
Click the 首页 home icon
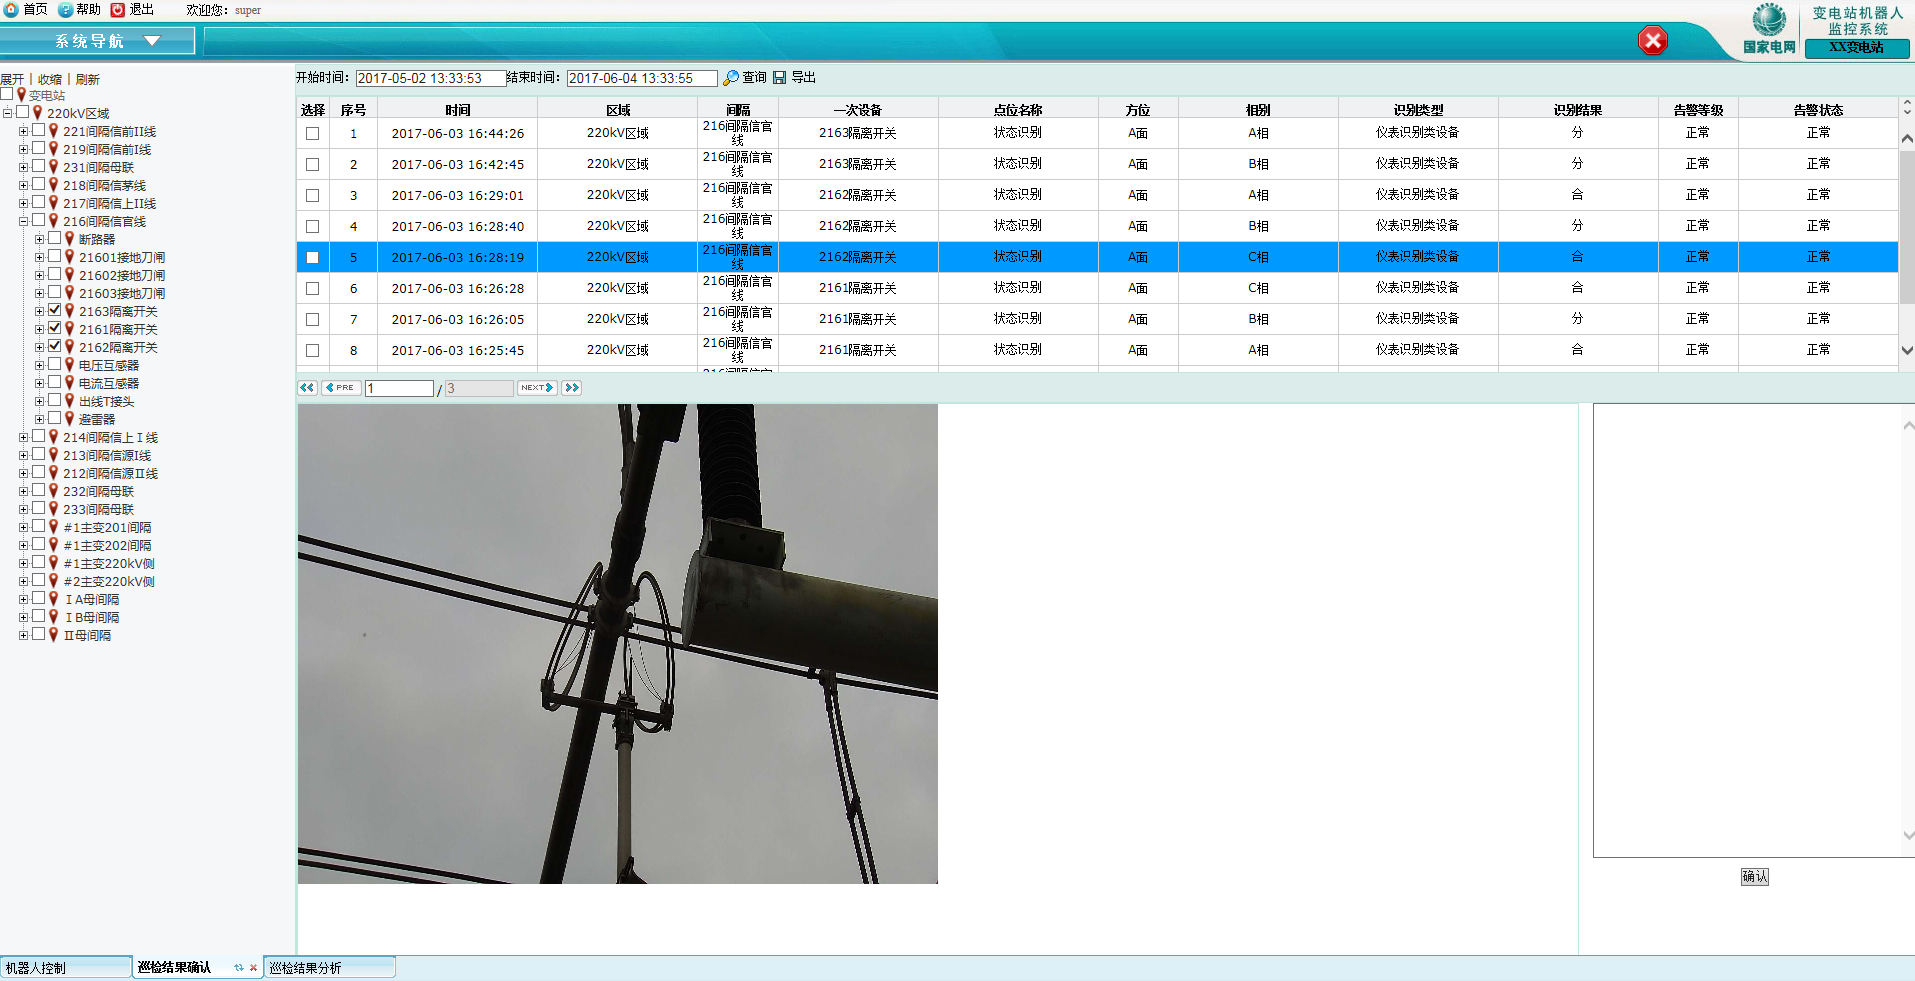[11, 9]
